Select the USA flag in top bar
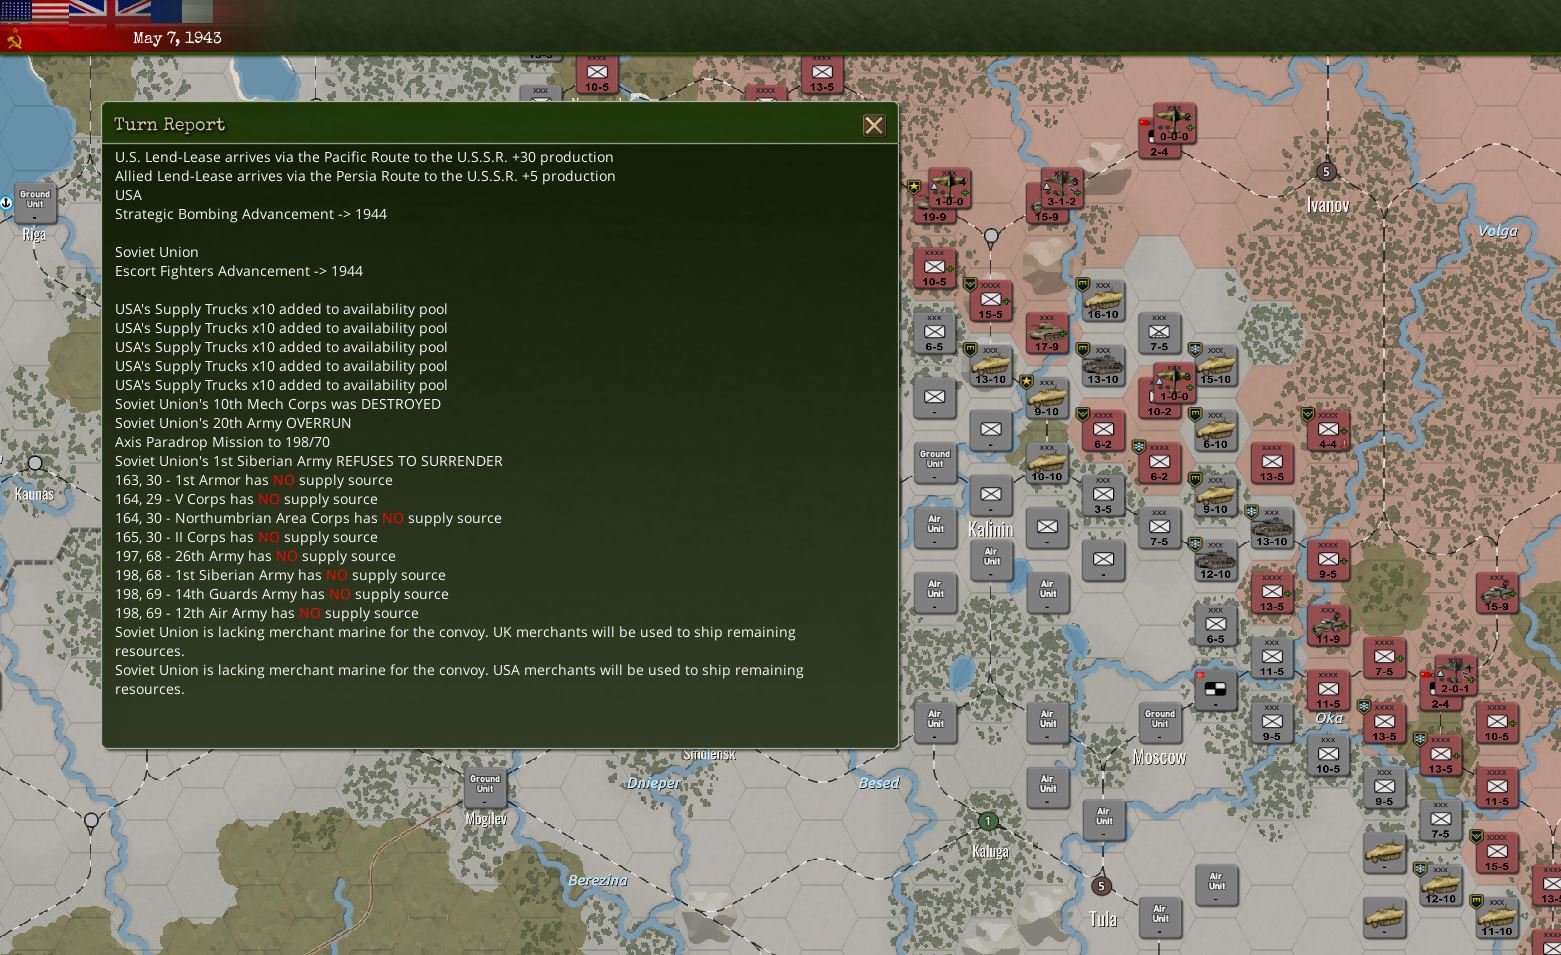The image size is (1561, 955). [34, 11]
